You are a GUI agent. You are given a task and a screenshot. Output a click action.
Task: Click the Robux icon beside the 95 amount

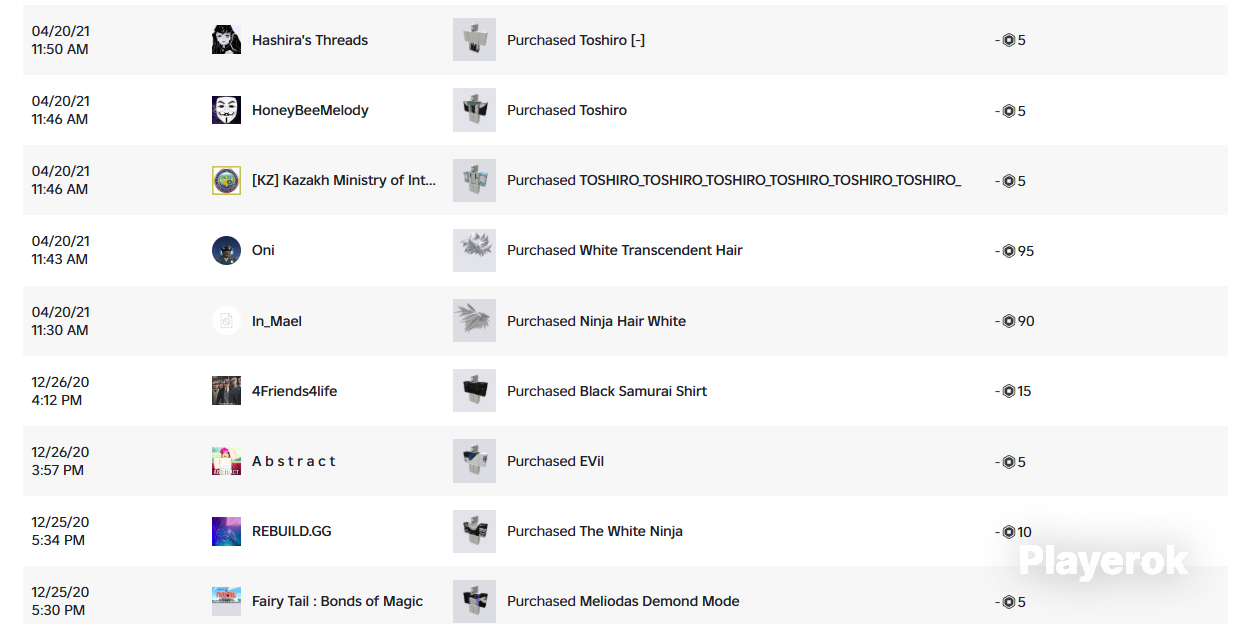click(1008, 251)
